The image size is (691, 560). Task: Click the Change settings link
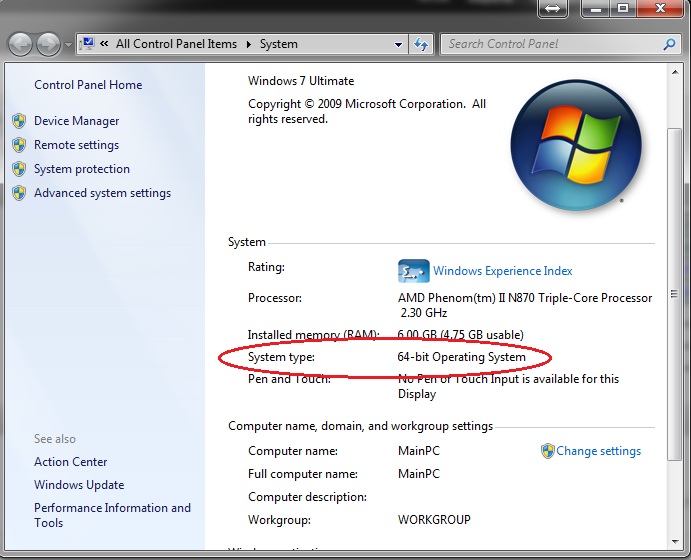[x=598, y=451]
